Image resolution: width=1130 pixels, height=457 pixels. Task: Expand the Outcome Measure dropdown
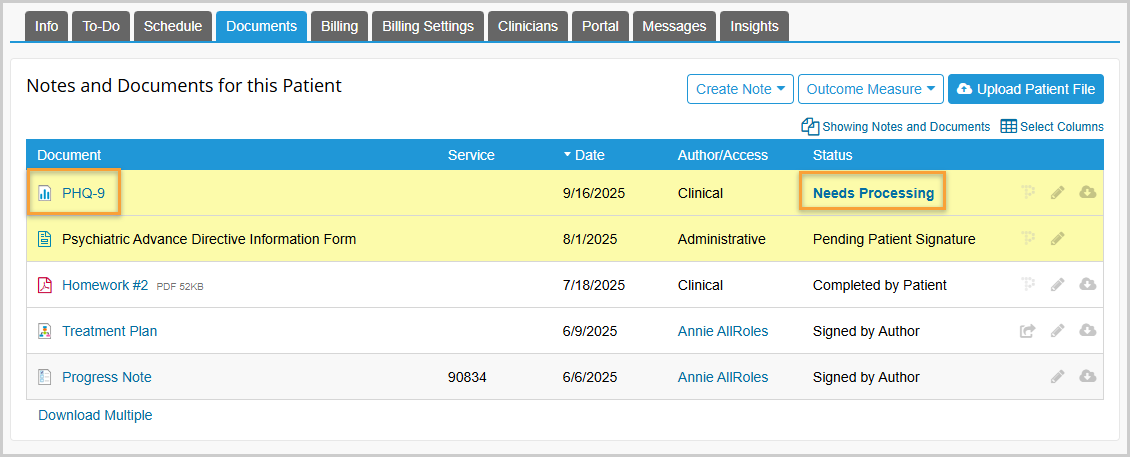870,89
